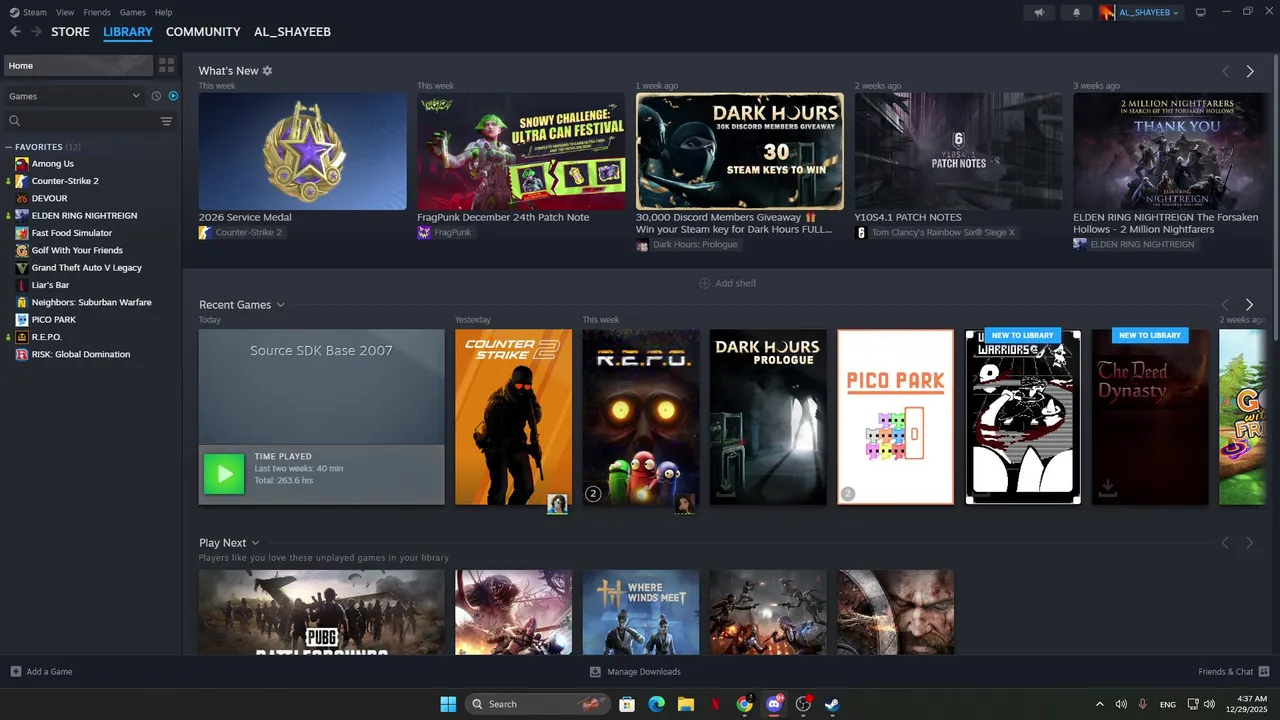This screenshot has height=720, width=1280.
Task: Expand the Games type dropdown
Action: tap(75, 96)
